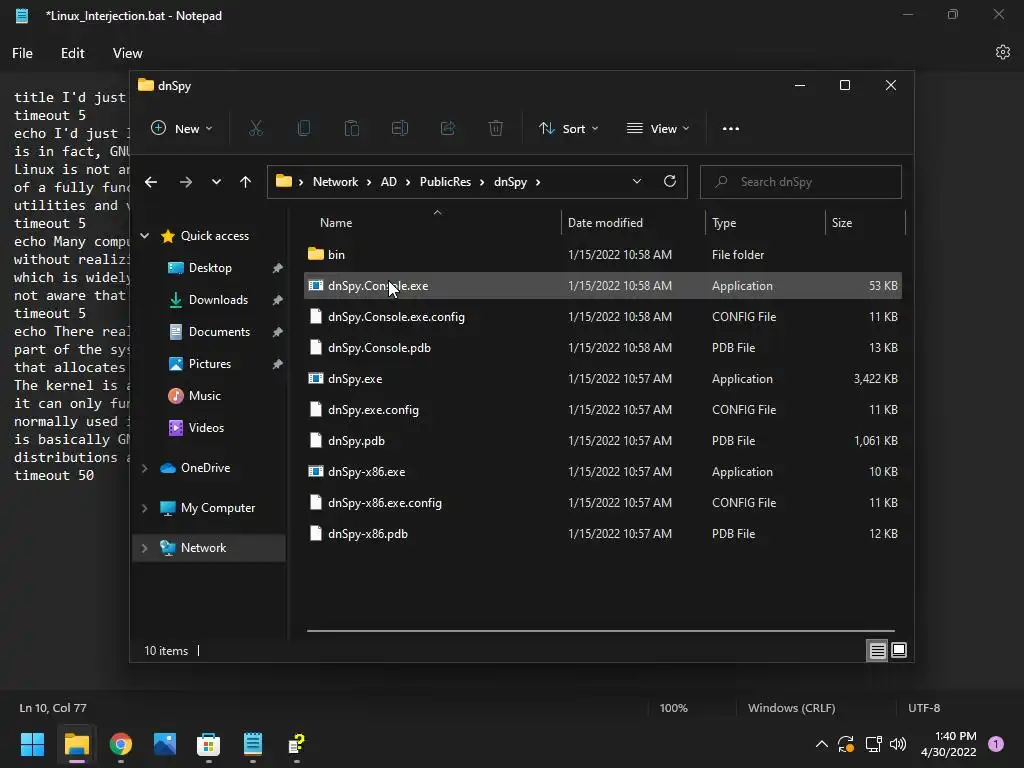Select dnSpy.exe application file
Image resolution: width=1024 pixels, height=768 pixels.
pyautogui.click(x=603, y=379)
